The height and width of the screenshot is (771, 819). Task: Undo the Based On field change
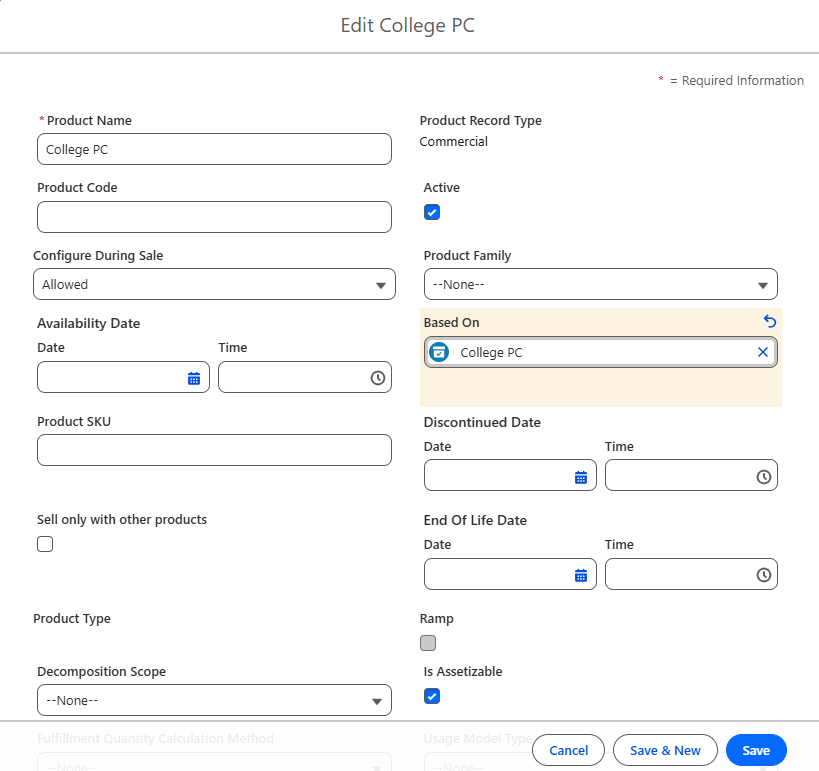coord(769,321)
